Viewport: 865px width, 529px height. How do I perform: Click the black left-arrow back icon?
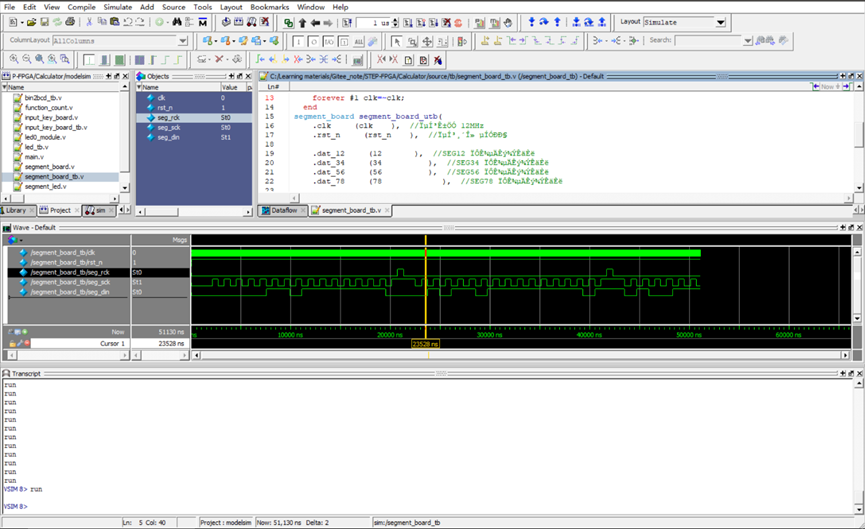coord(315,23)
